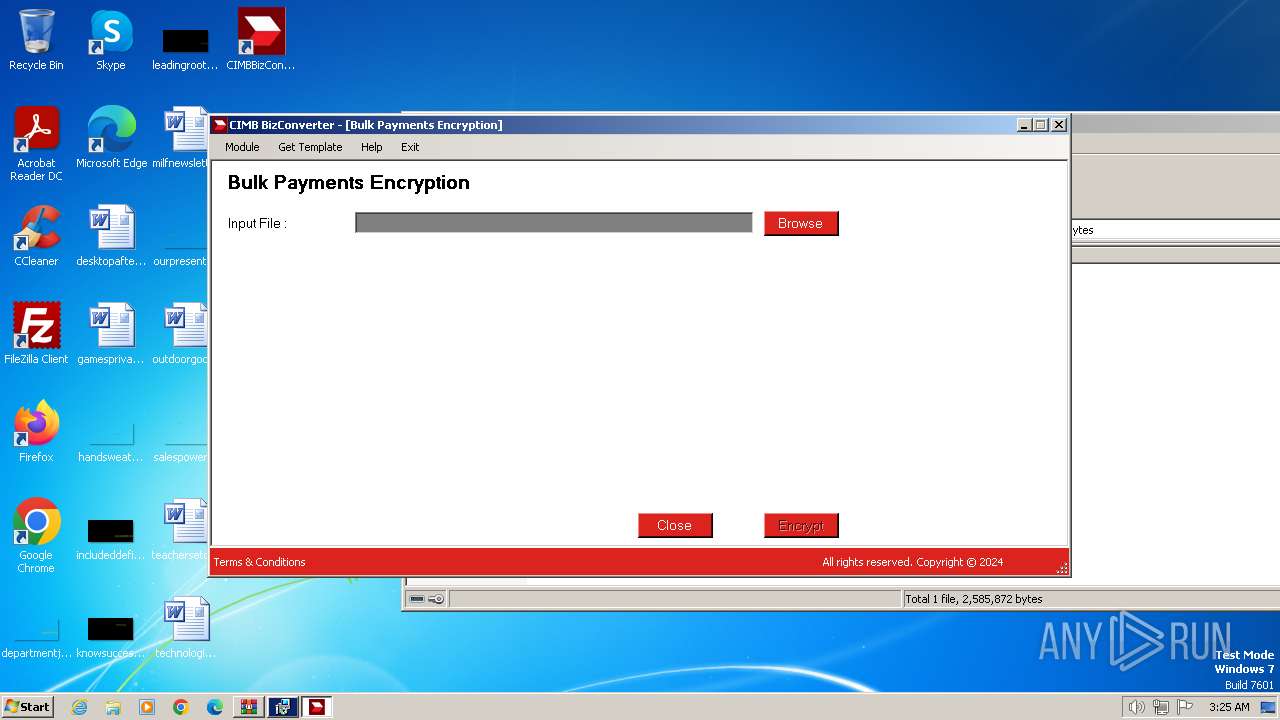Click the resize grip of BizConverter window

tap(1062, 568)
